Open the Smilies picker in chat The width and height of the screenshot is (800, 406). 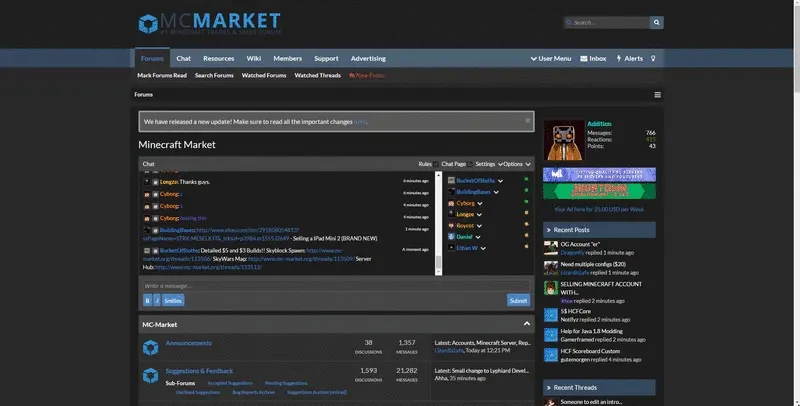pyautogui.click(x=173, y=300)
